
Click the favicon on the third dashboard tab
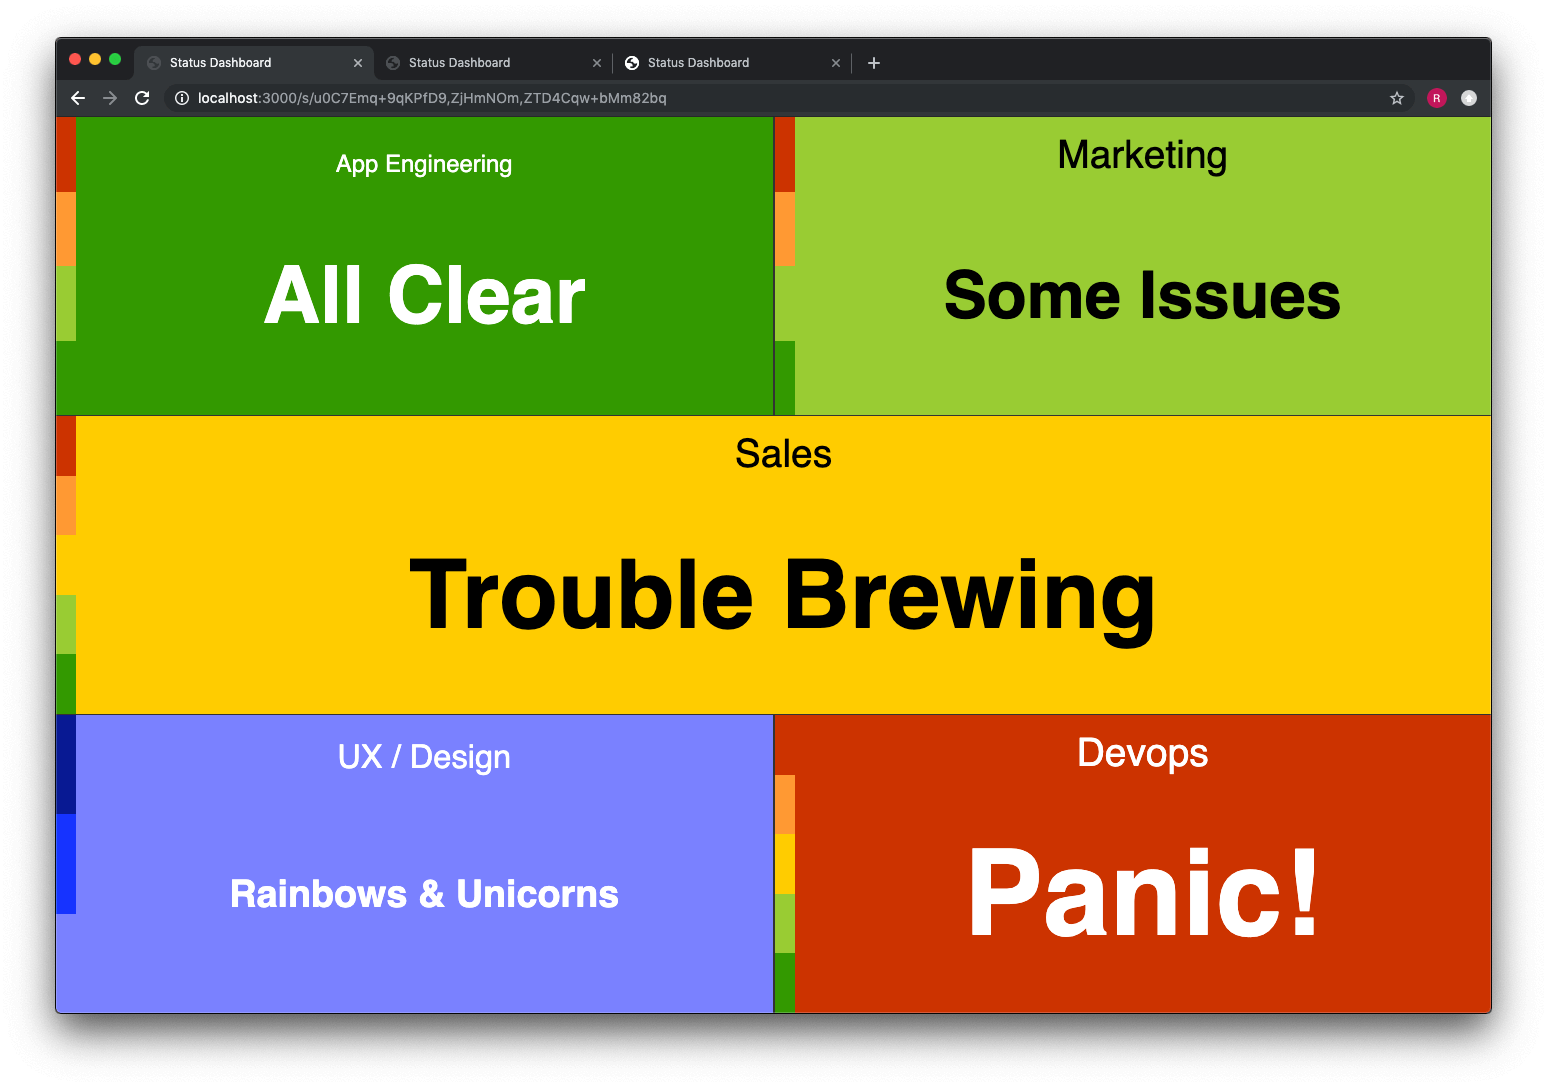(632, 62)
